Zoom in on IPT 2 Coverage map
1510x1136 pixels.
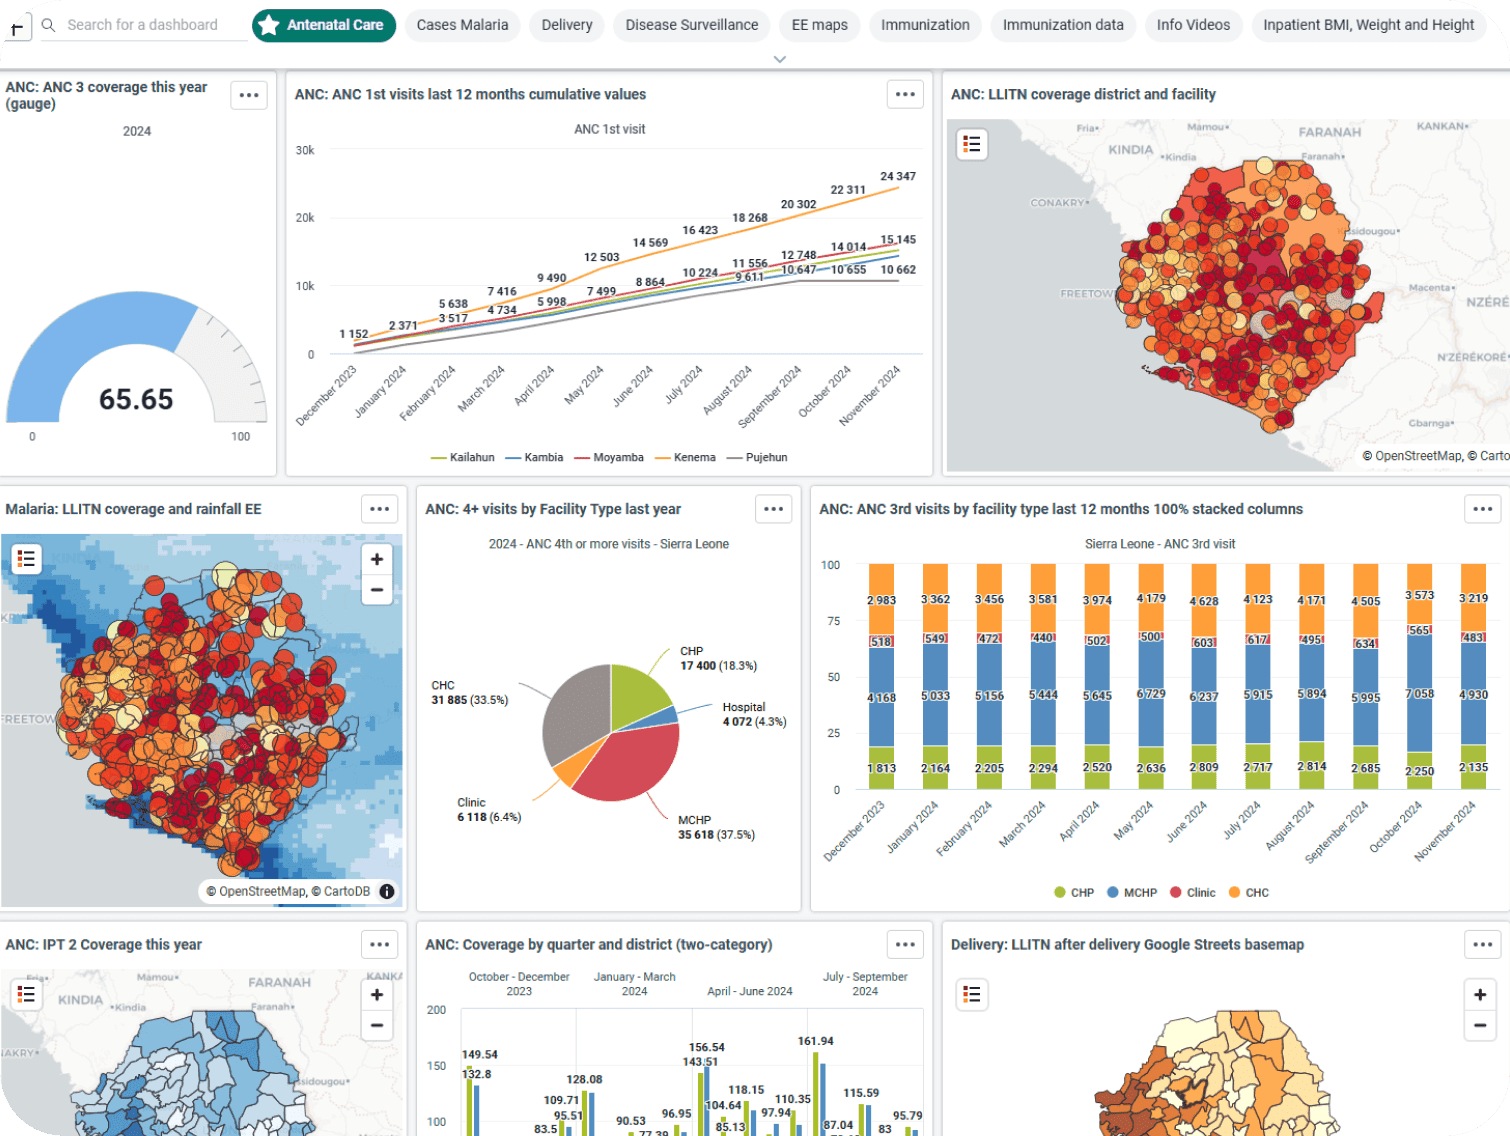377,995
